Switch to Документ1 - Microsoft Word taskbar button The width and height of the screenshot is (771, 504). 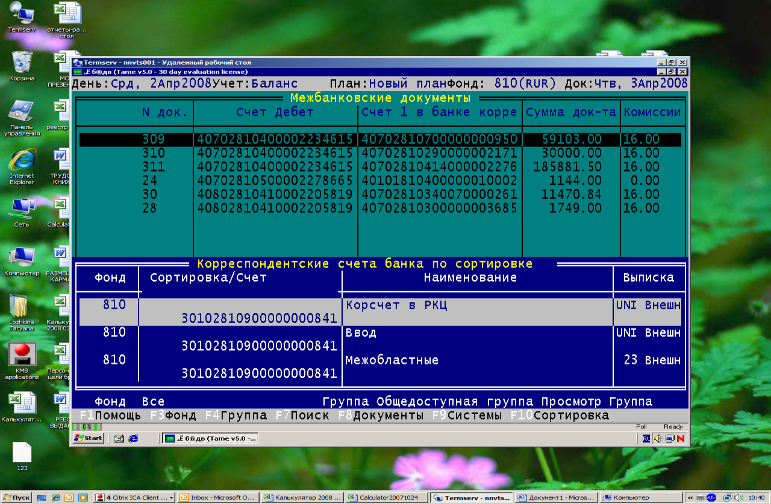pyautogui.click(x=556, y=498)
